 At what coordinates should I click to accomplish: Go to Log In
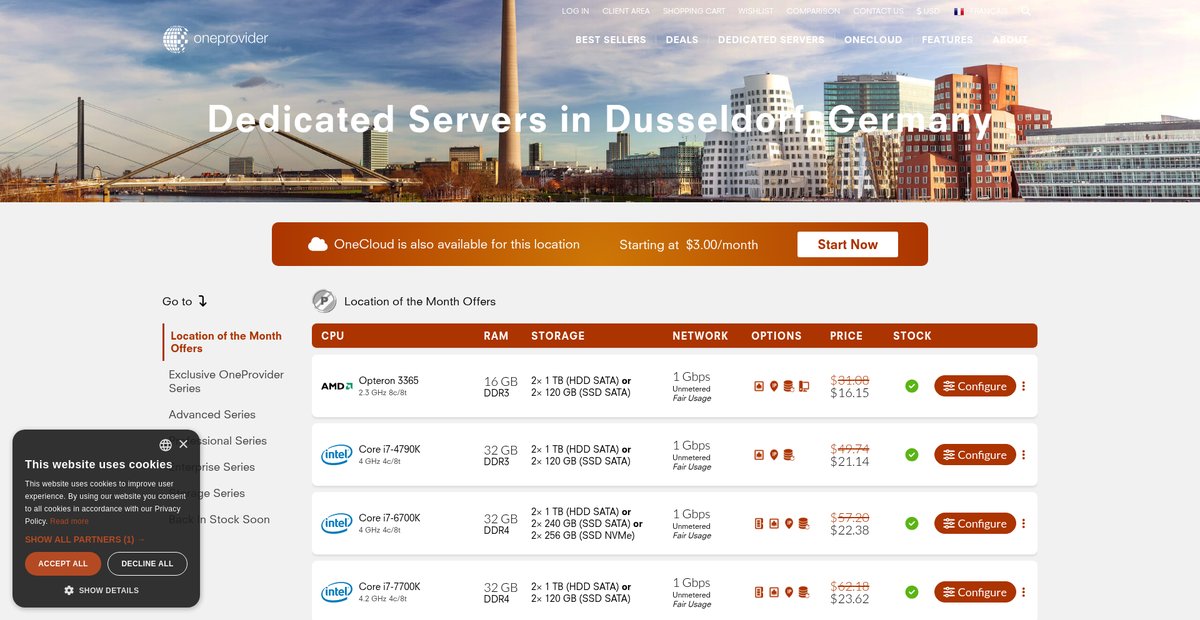575,11
